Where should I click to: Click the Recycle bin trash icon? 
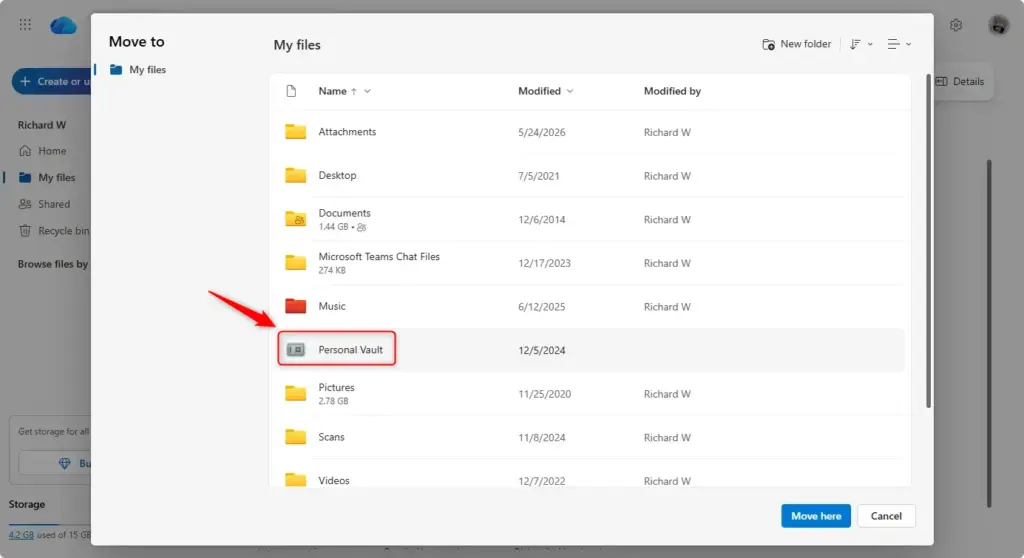point(25,231)
